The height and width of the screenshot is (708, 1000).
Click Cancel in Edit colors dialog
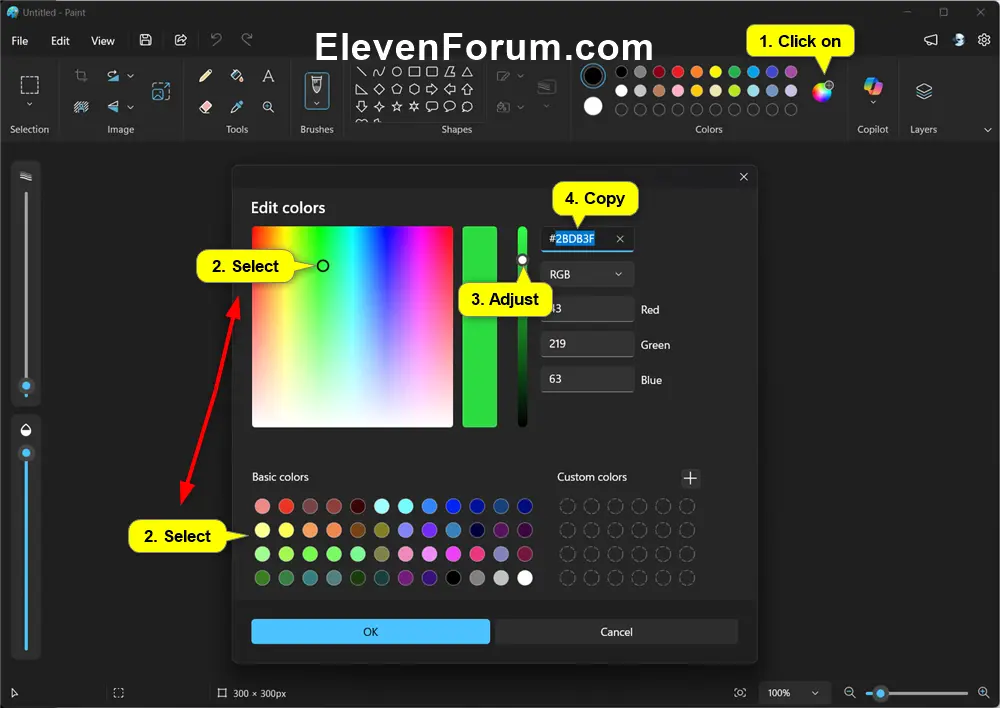616,631
